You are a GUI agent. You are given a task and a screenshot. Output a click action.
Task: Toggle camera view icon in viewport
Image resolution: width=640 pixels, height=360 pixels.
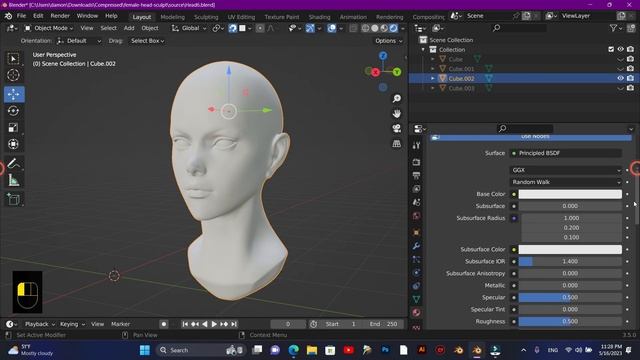(x=396, y=129)
